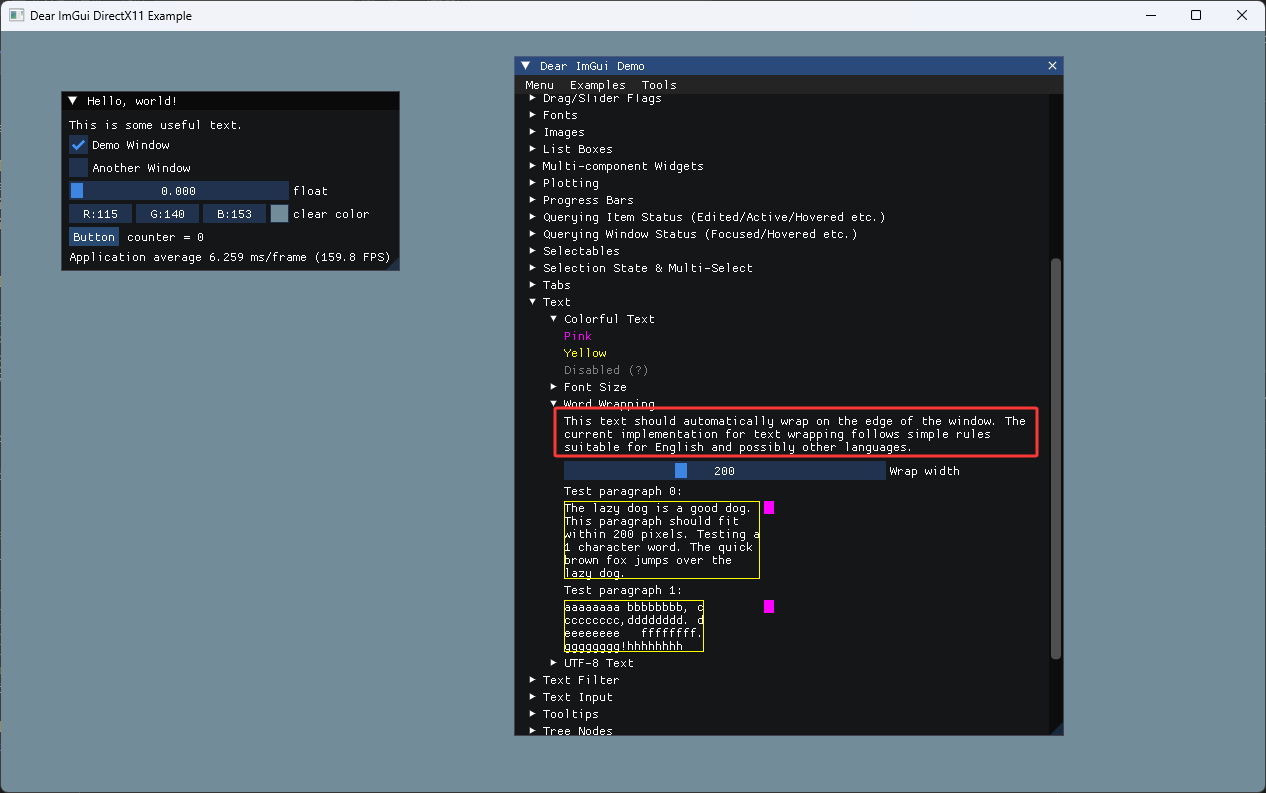Open the Examples menu
Viewport: 1266px width, 793px height.
click(x=597, y=84)
